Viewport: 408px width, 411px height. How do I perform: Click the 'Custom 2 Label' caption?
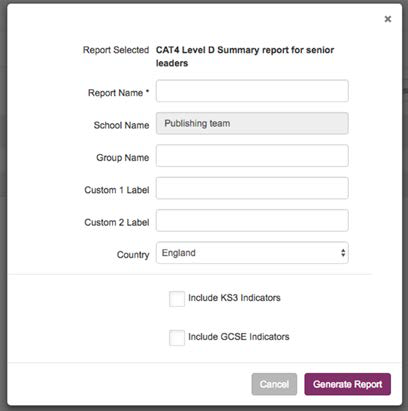pos(117,222)
